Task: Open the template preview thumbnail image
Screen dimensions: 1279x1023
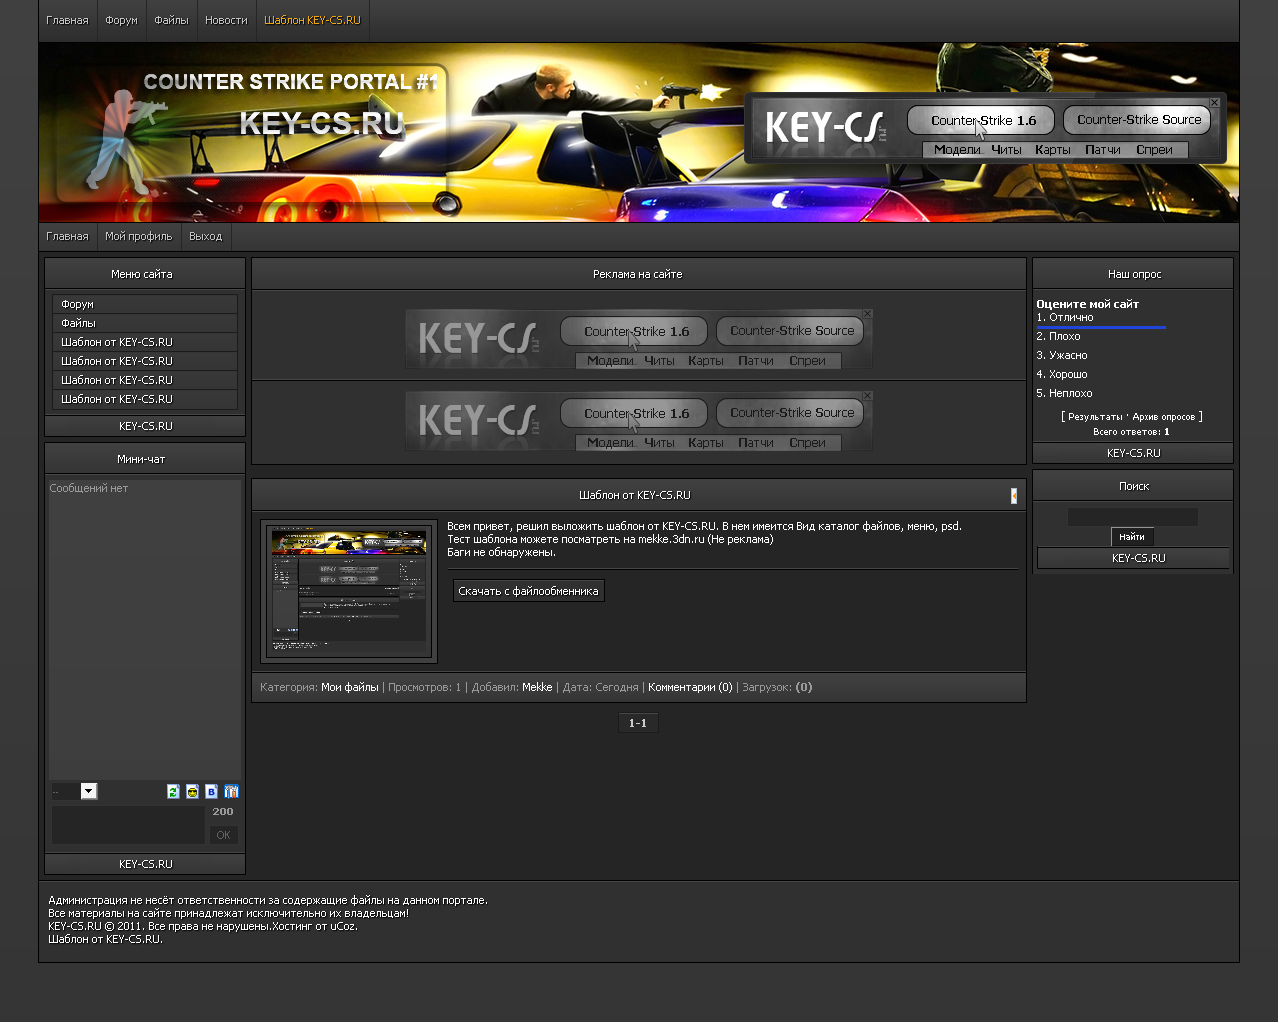Action: (349, 591)
